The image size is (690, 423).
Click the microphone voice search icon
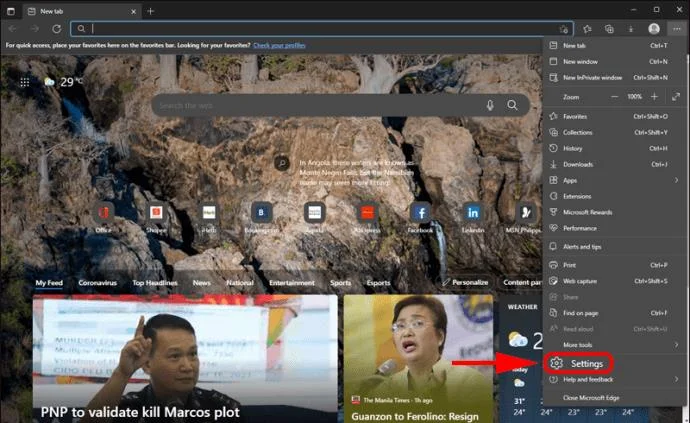(x=490, y=105)
